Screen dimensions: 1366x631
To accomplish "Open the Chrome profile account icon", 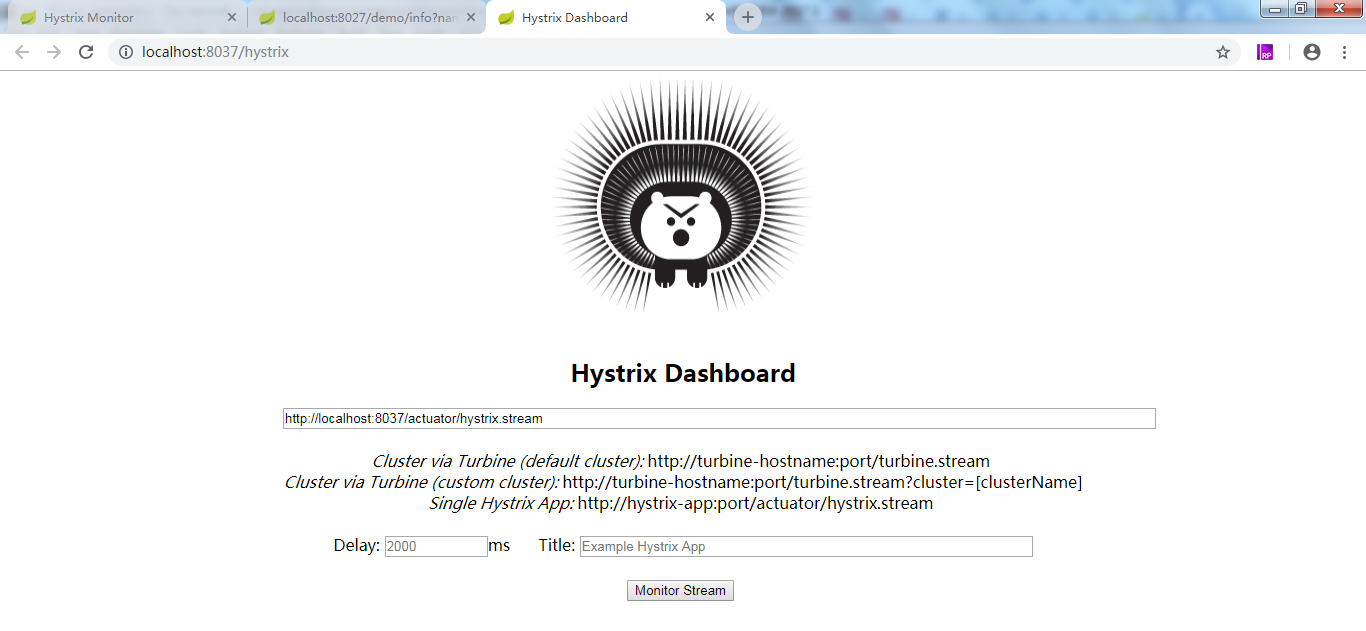I will click(1312, 52).
